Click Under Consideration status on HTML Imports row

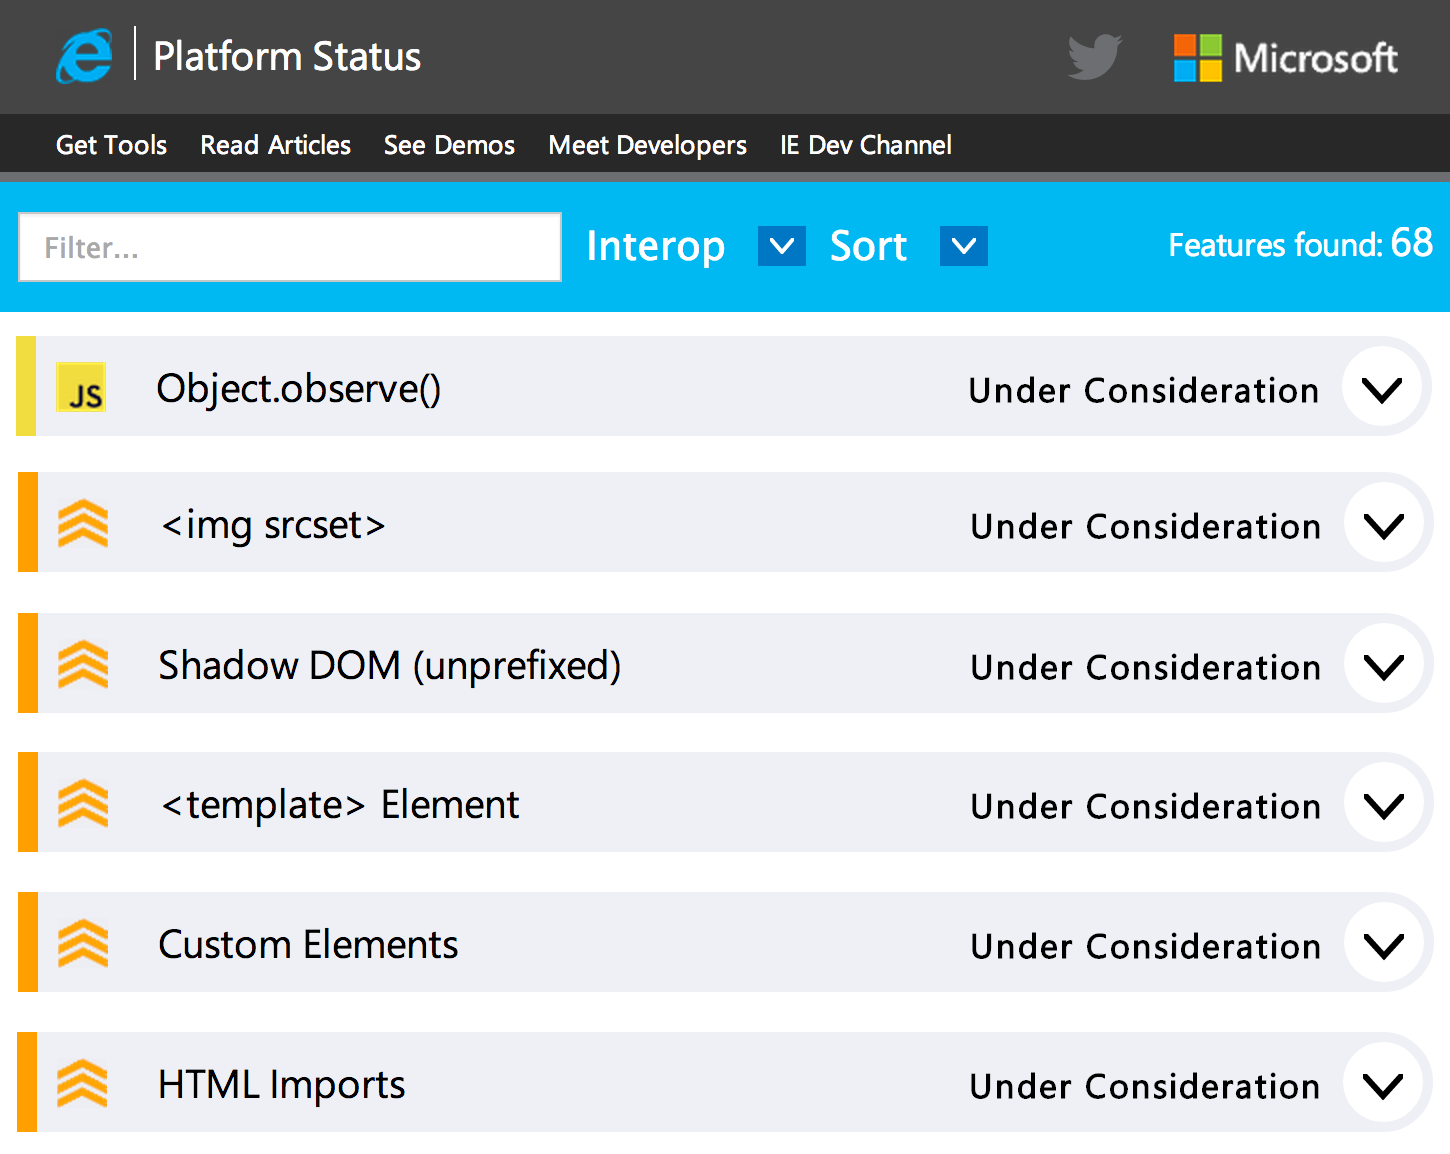point(1145,1086)
